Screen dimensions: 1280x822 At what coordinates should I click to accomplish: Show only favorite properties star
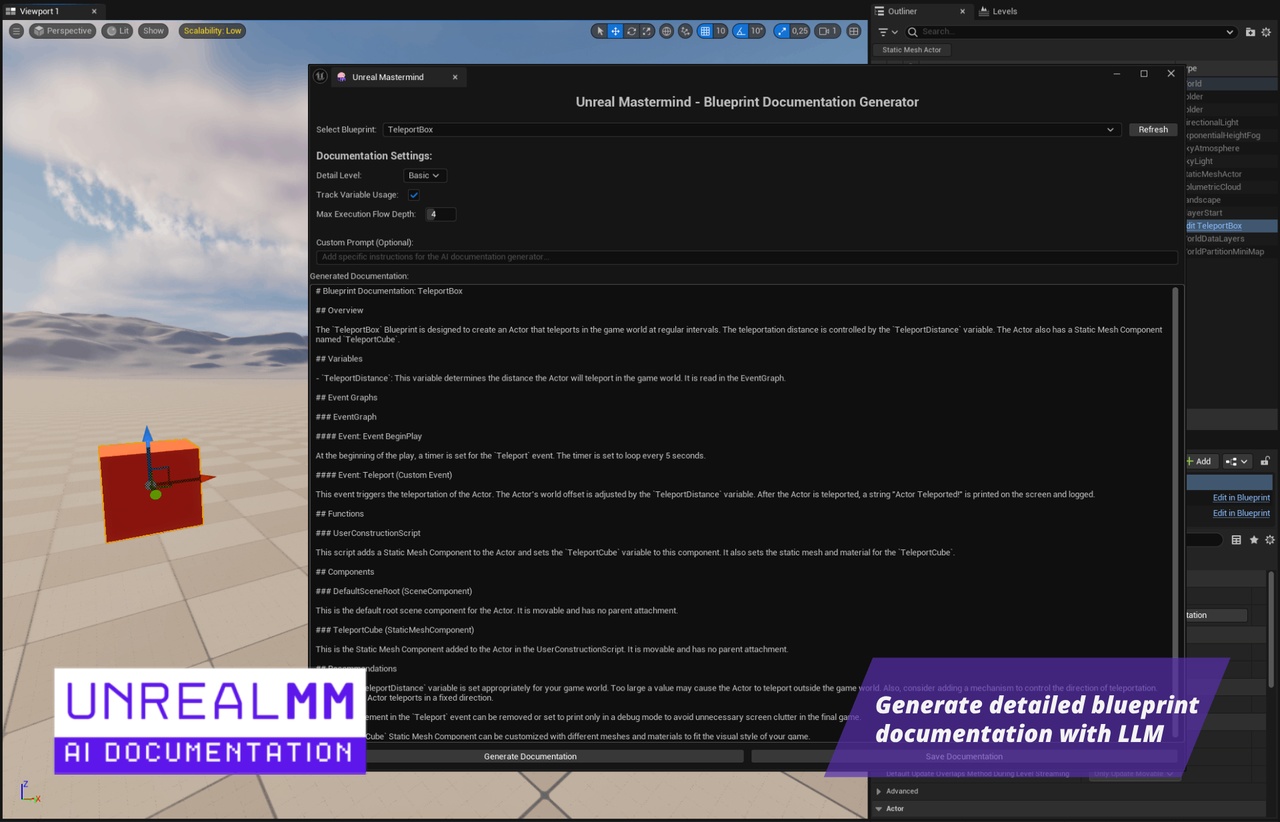pos(1254,540)
